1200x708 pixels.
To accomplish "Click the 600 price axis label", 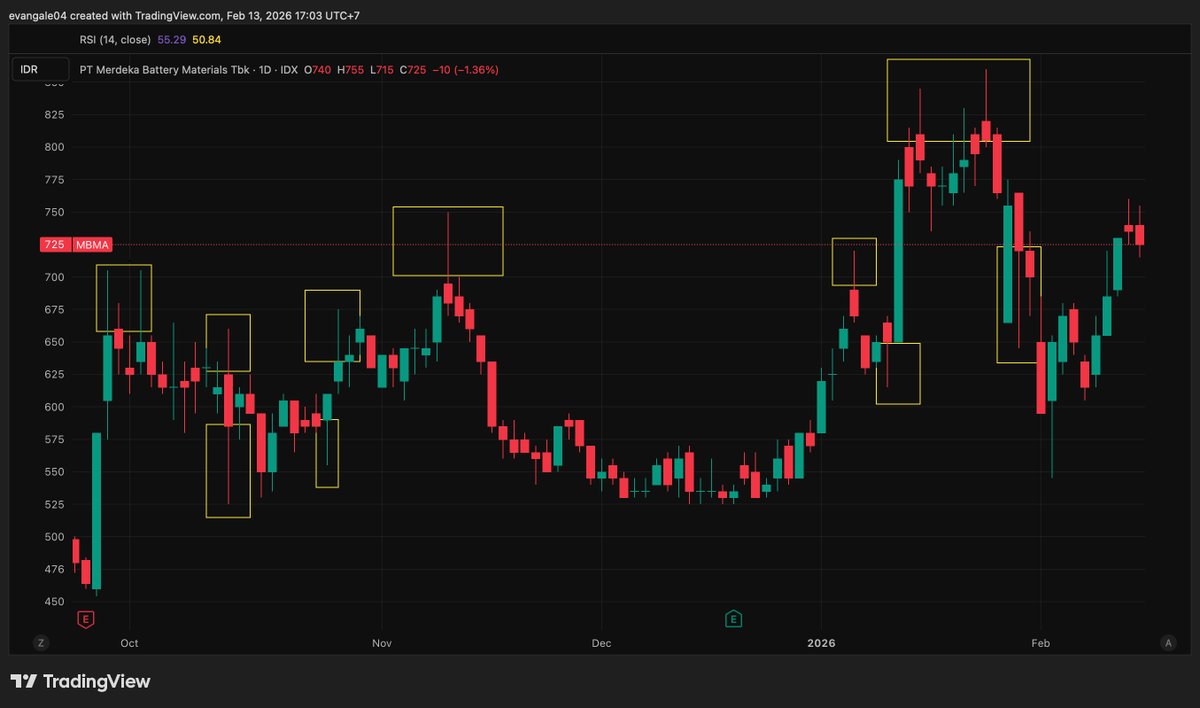I will pyautogui.click(x=54, y=407).
